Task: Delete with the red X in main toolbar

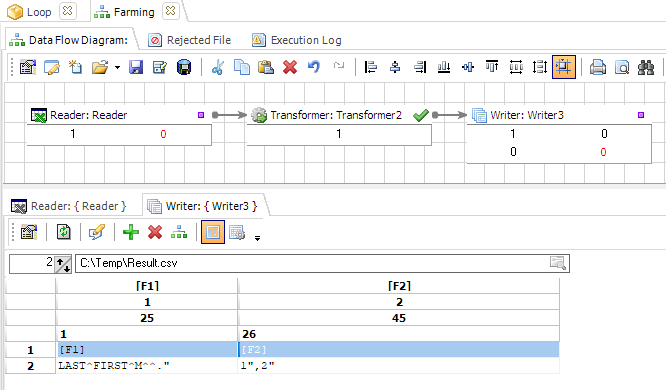Action: coord(290,67)
